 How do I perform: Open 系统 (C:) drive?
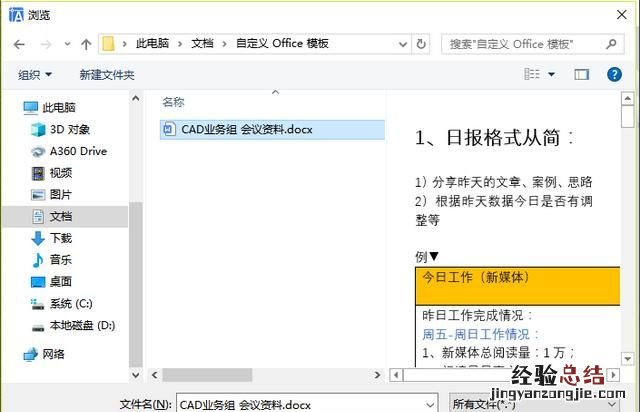point(62,304)
